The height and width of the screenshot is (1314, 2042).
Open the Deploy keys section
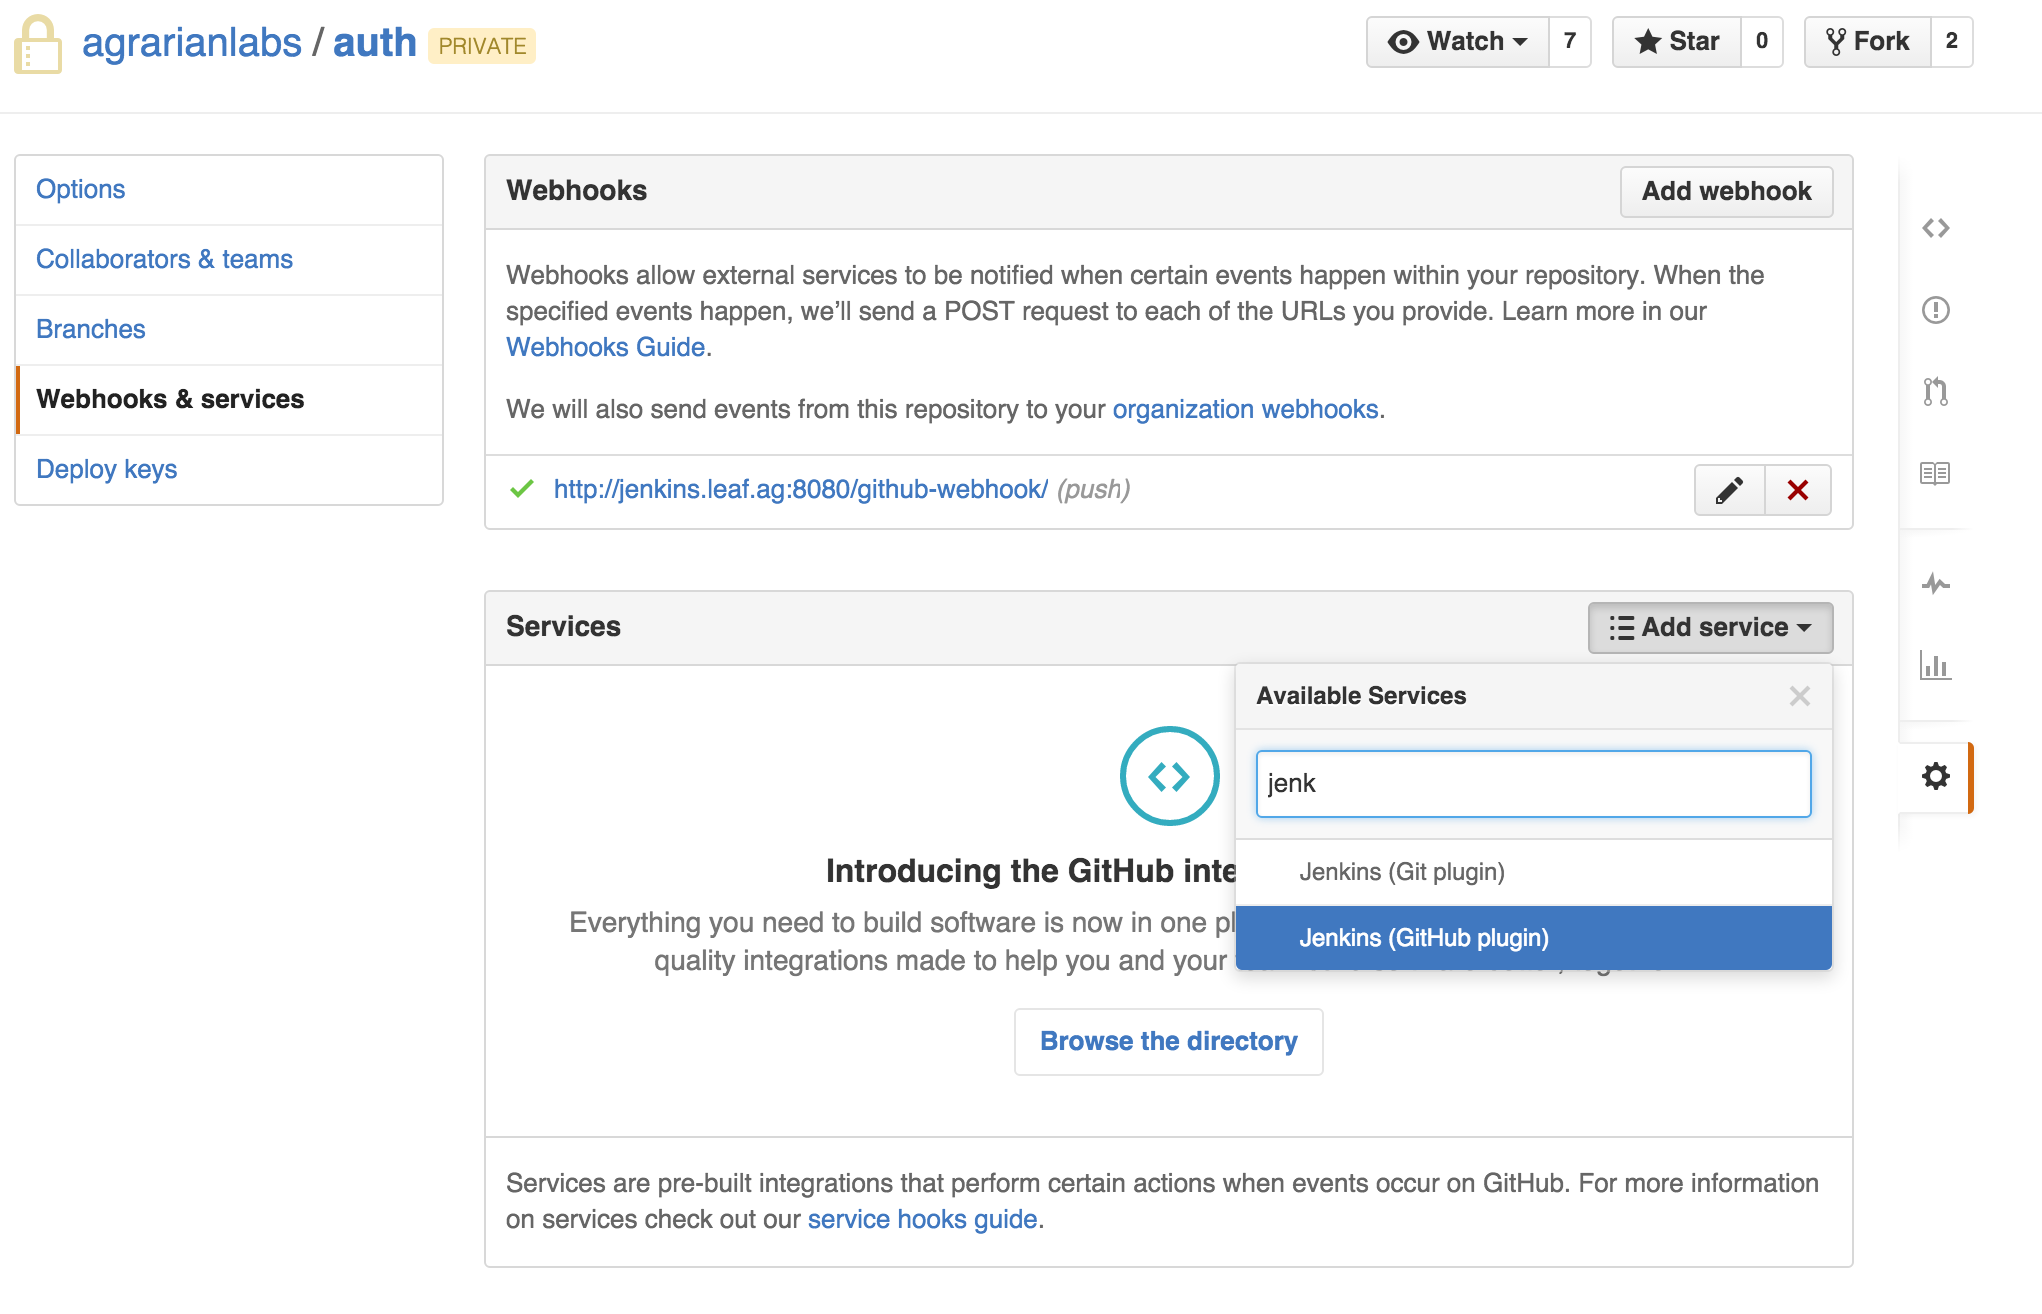[x=106, y=469]
